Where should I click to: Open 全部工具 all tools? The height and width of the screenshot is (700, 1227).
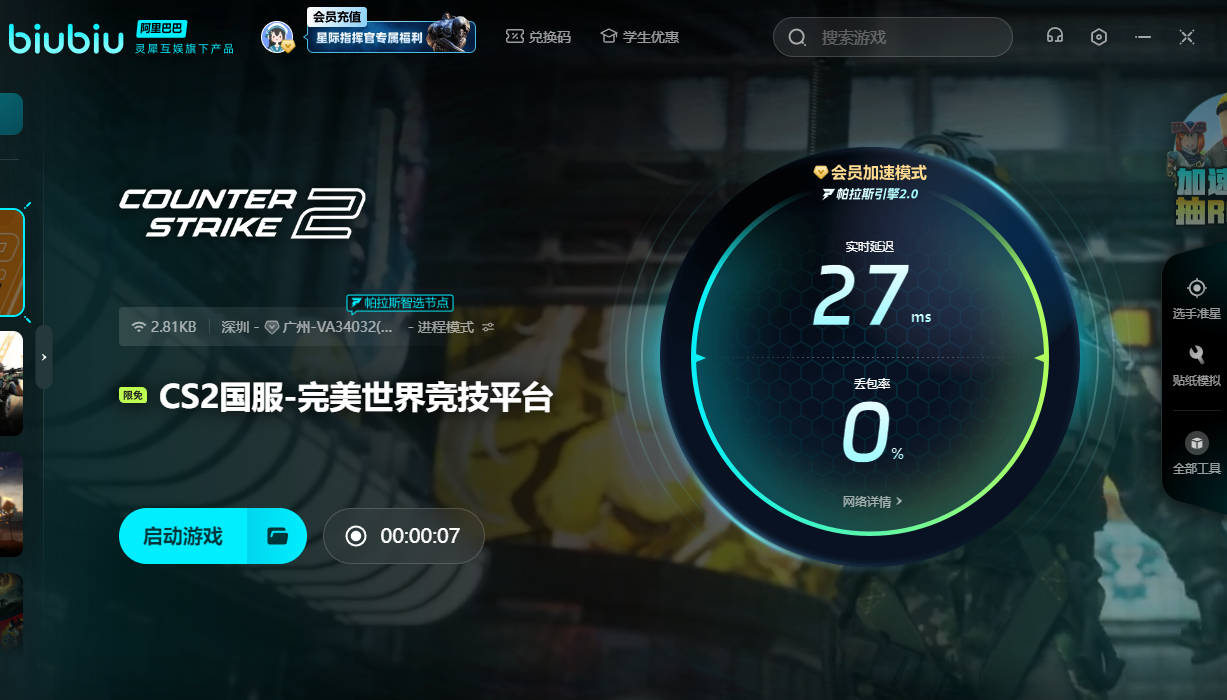1197,454
